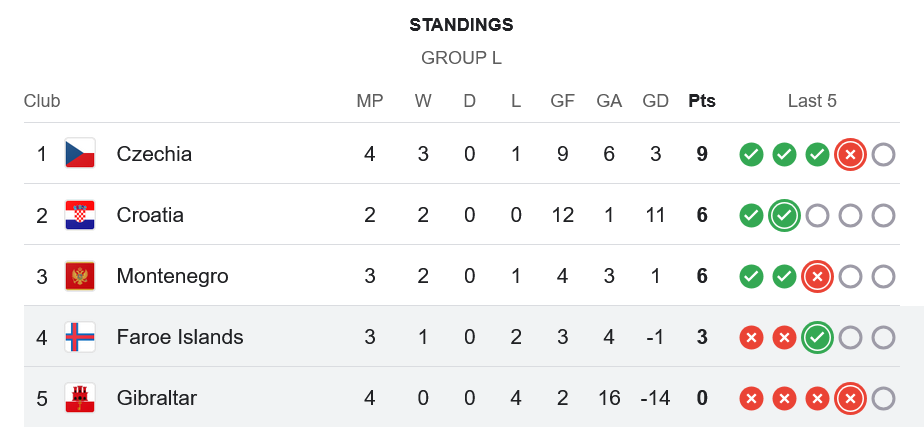Select the Gibraltar team name

[157, 398]
